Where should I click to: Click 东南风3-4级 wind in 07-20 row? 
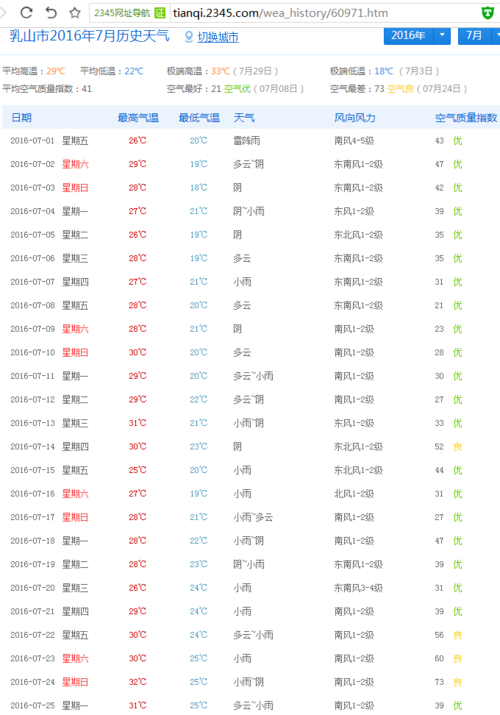coord(358,588)
